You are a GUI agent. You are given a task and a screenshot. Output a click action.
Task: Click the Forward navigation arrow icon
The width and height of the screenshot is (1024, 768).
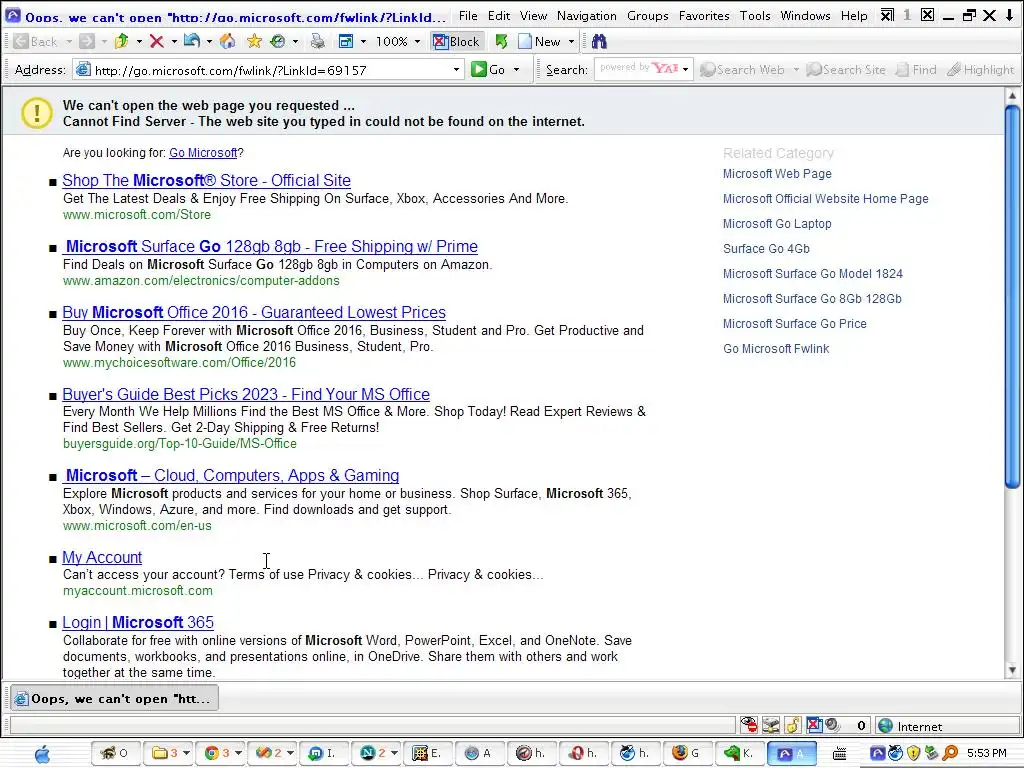pyautogui.click(x=86, y=42)
